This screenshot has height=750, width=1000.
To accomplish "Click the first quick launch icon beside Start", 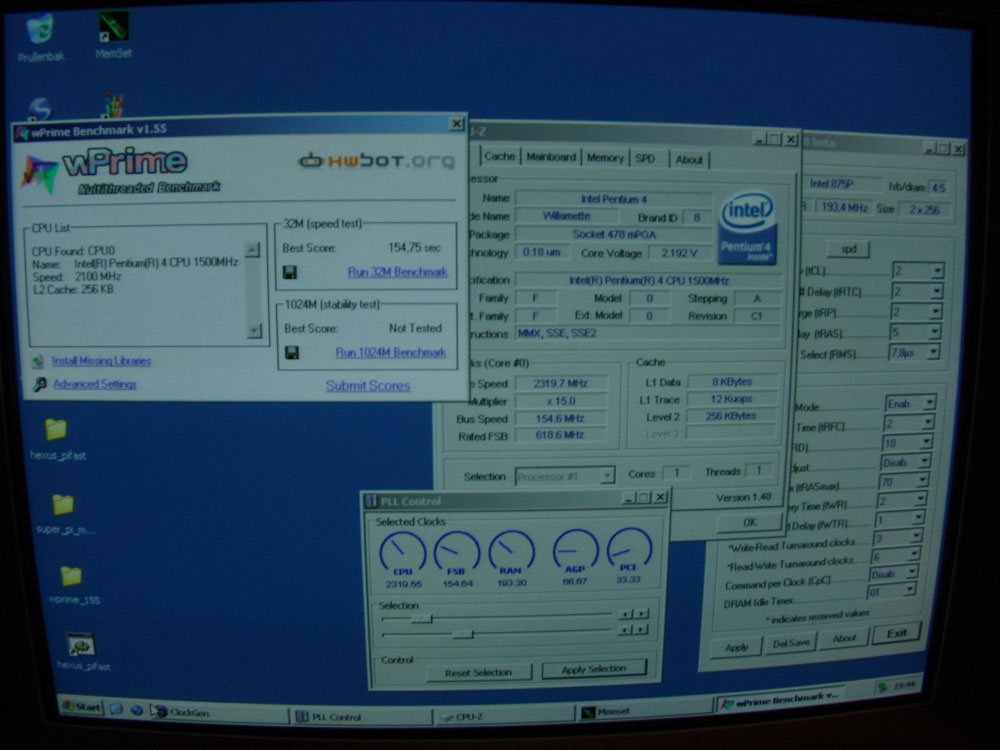I will click(116, 709).
